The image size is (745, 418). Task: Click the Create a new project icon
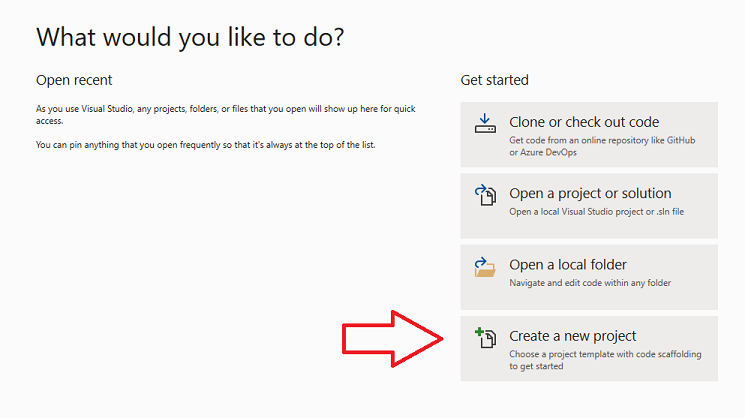pyautogui.click(x=485, y=338)
